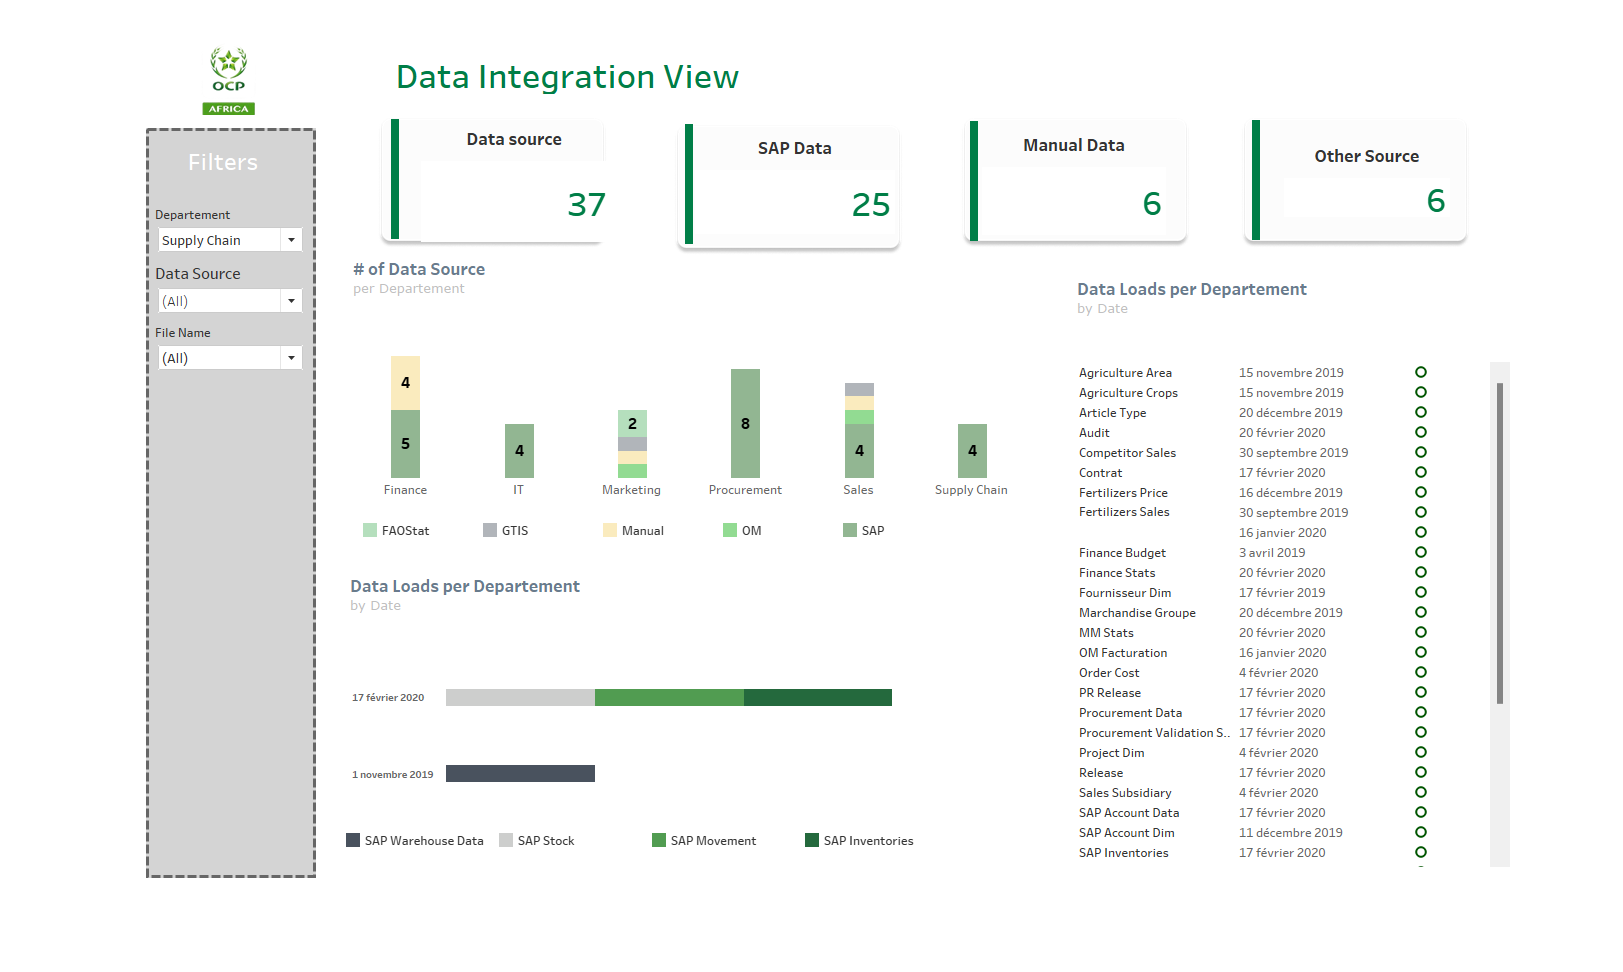Click the circle marker for Audit row
1623x972 pixels.
(1421, 432)
